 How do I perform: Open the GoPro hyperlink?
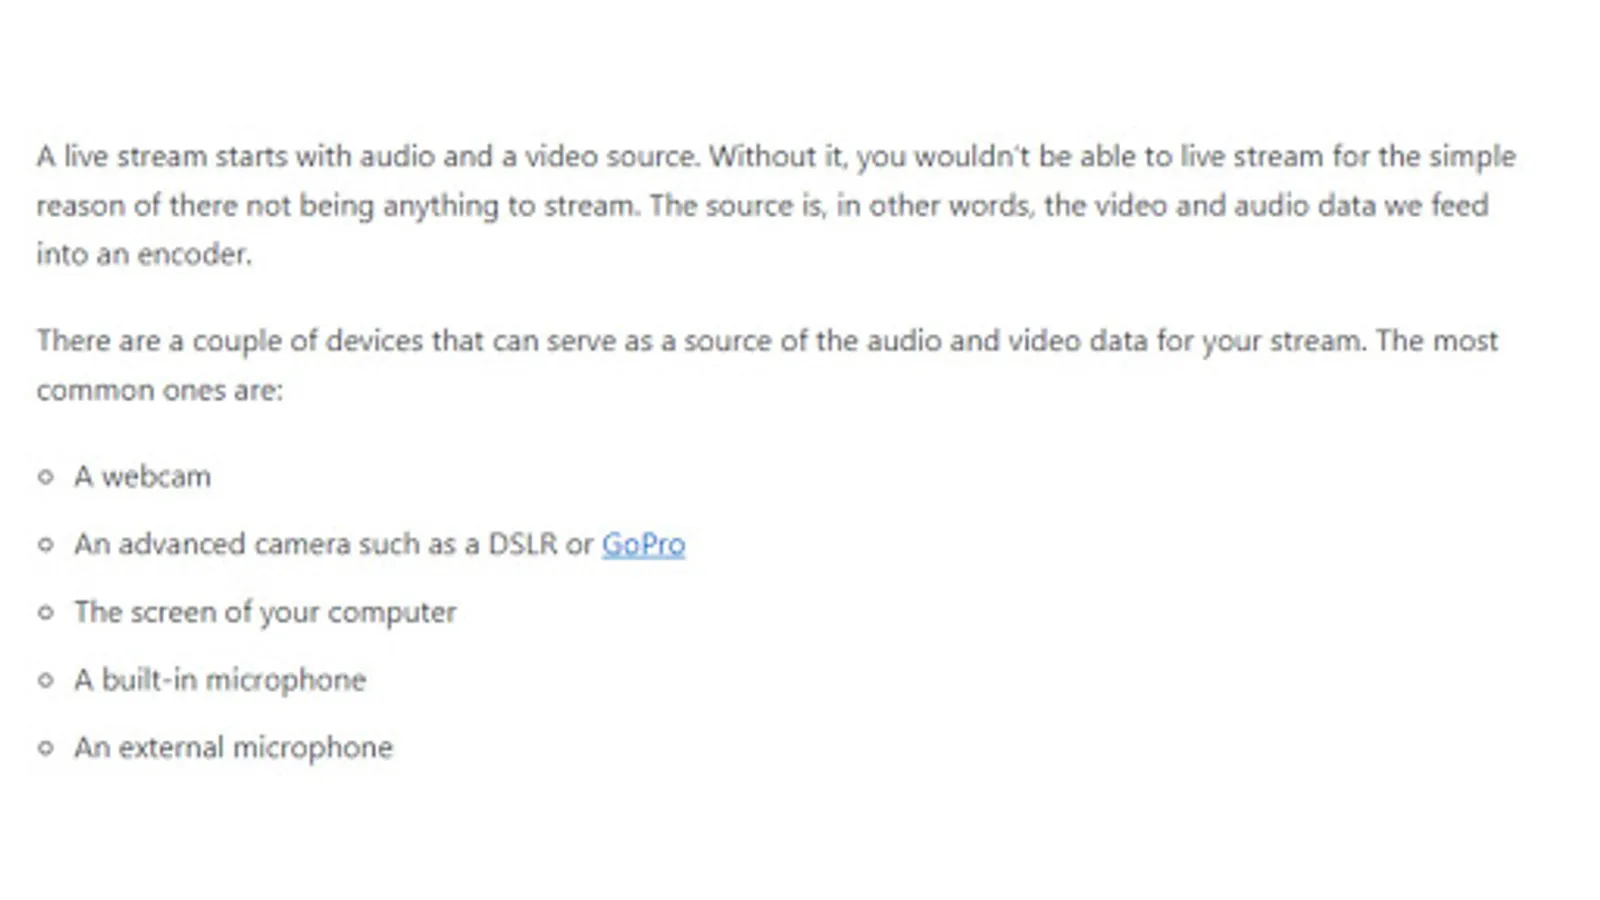coord(643,545)
